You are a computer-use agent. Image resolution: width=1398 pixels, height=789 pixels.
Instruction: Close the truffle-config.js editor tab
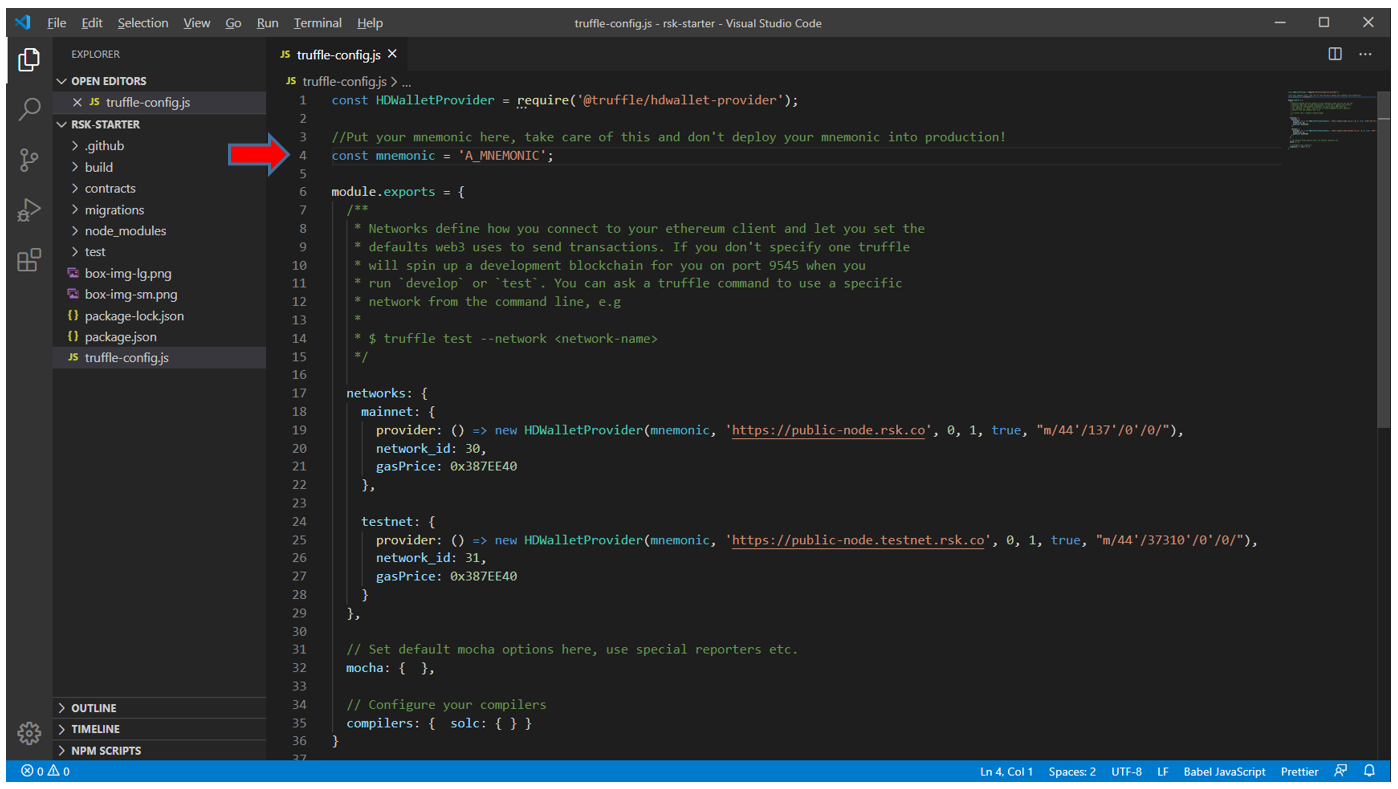coord(392,54)
